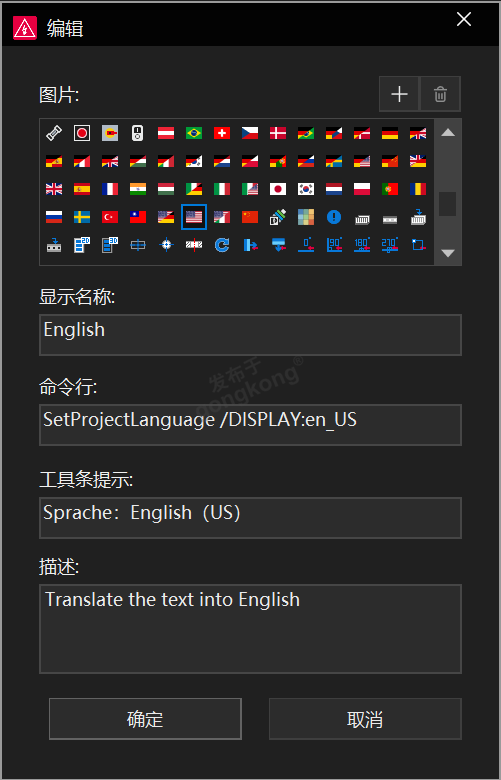Delete picture using the trash button
Viewport: 501px width, 780px height.
tap(440, 94)
